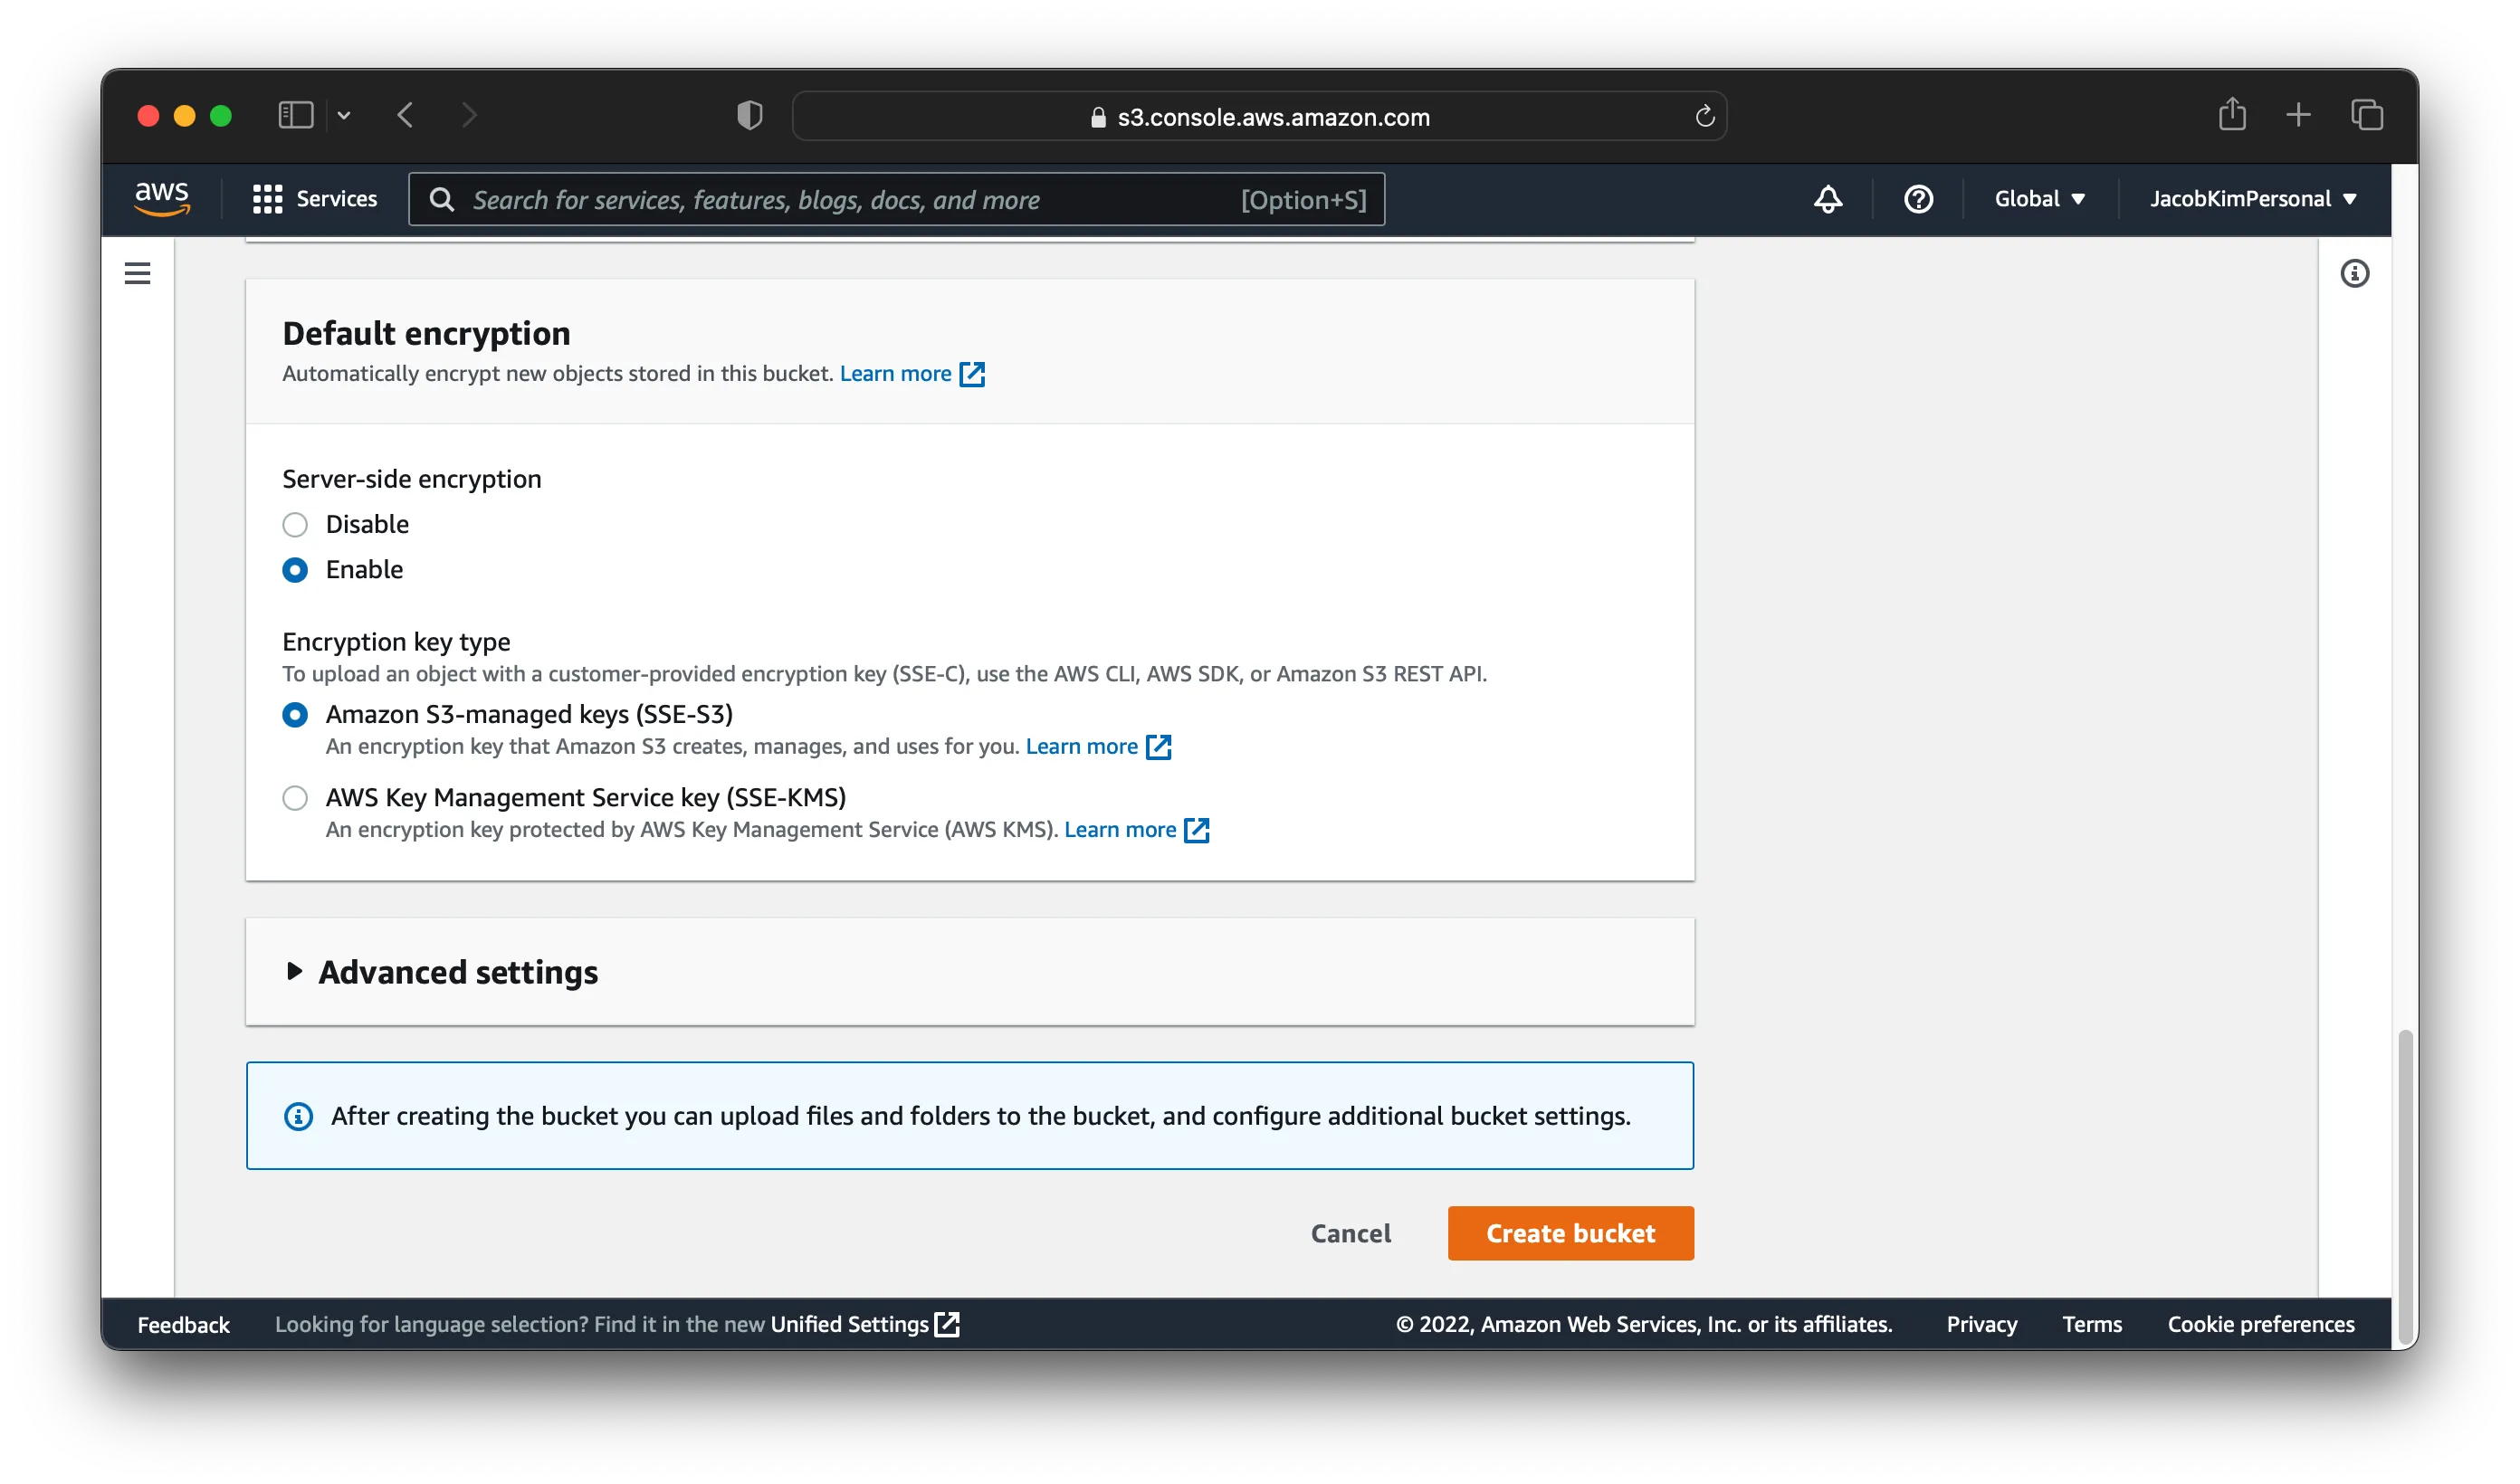Screen dimensions: 2520x1484
Task: Open Learn more about default encryption
Action: coord(896,373)
